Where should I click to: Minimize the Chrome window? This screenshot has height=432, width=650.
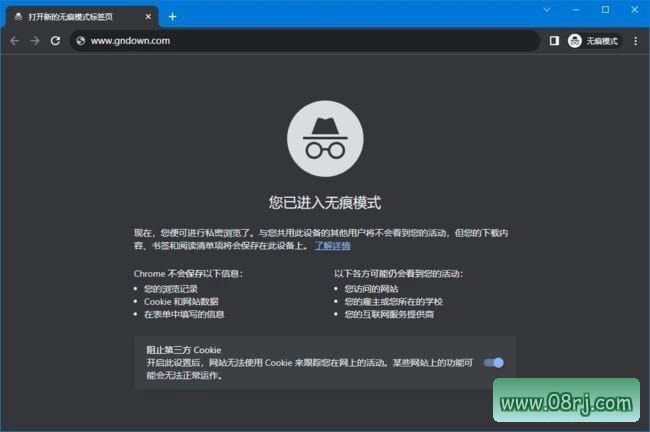[576, 10]
